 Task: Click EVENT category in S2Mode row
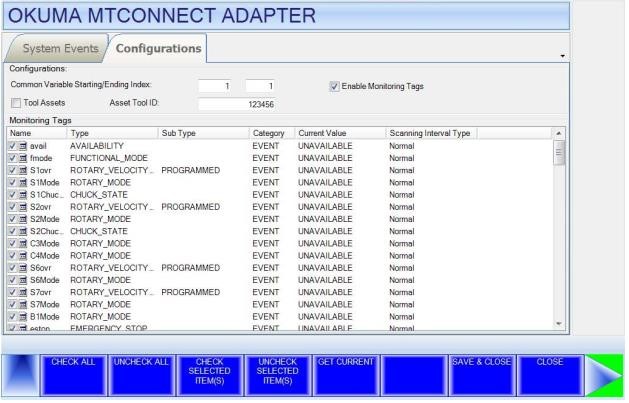coord(266,219)
